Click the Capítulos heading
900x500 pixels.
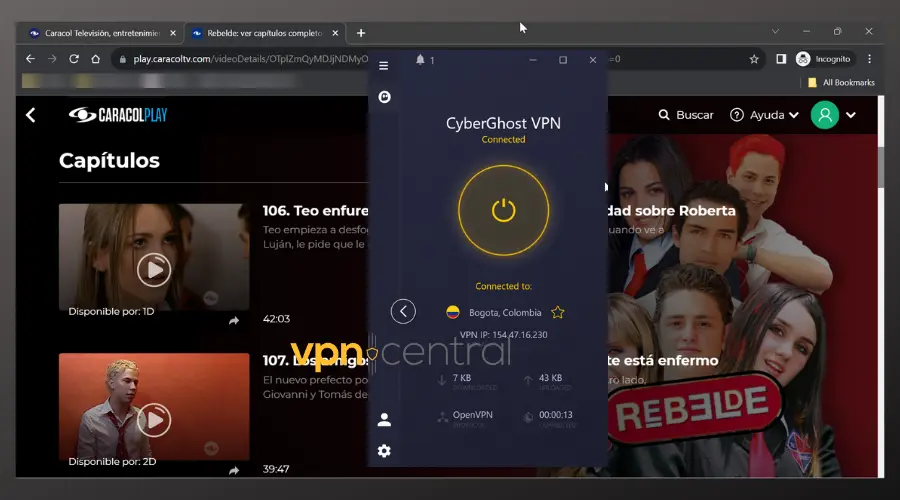click(x=109, y=161)
